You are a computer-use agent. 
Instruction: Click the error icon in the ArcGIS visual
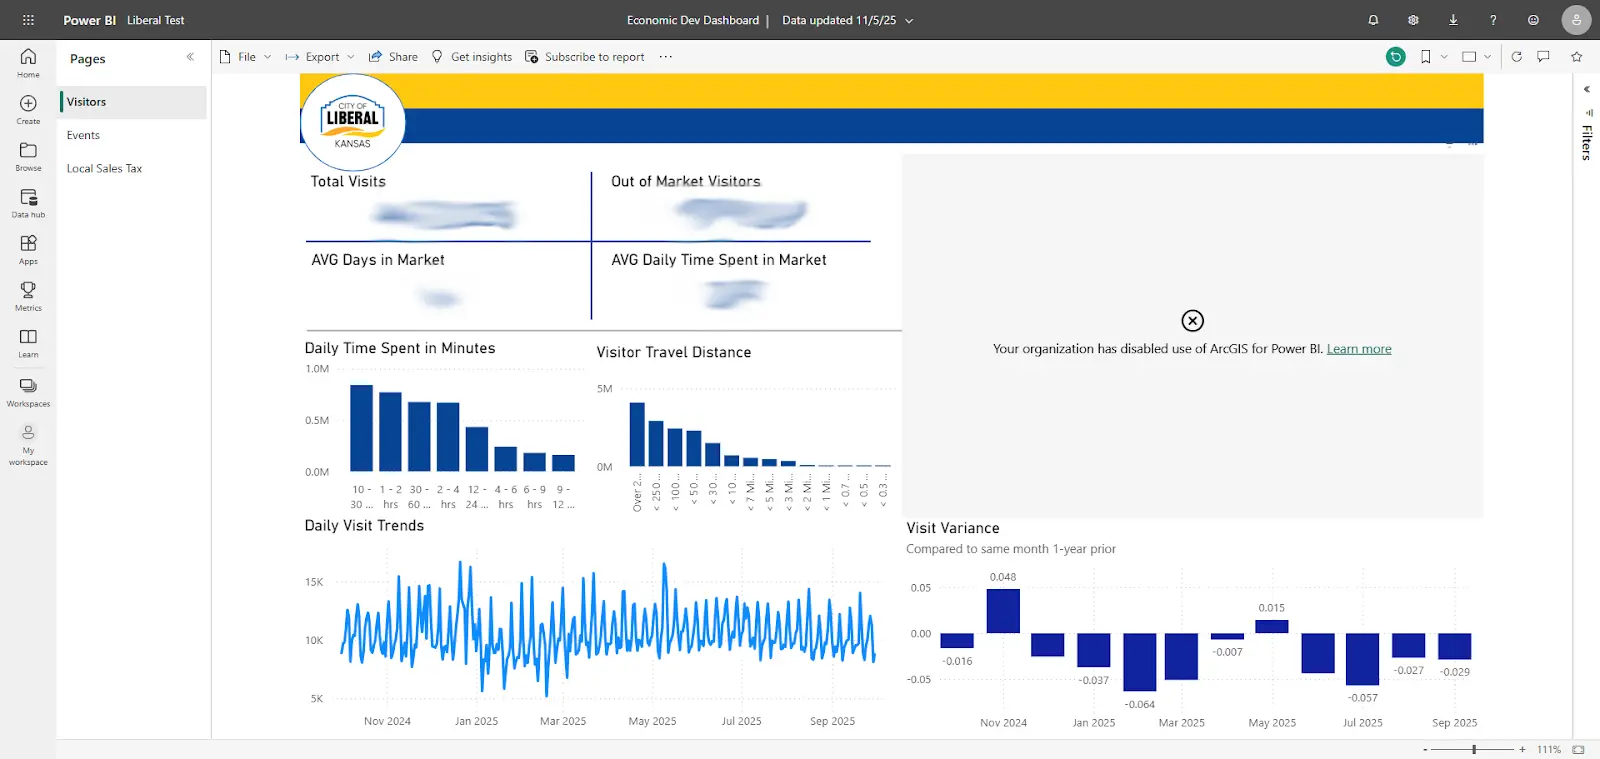1192,320
